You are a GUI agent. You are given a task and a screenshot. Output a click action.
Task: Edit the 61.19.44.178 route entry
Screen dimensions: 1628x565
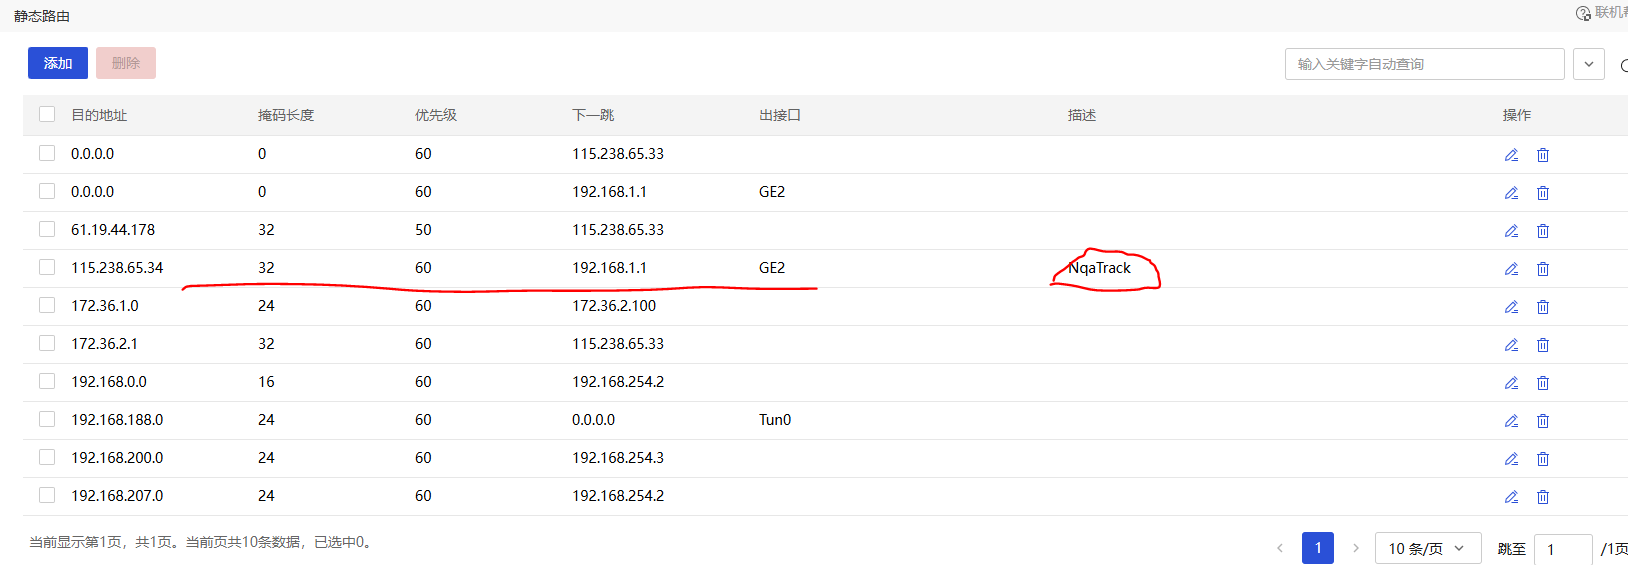coord(1511,231)
